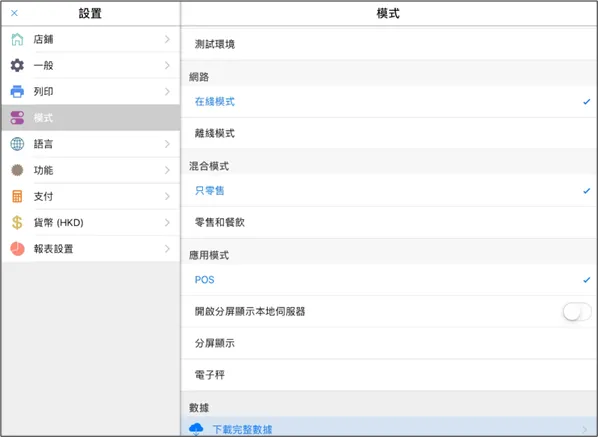Expand the 功能 row chevron

[x=167, y=170]
